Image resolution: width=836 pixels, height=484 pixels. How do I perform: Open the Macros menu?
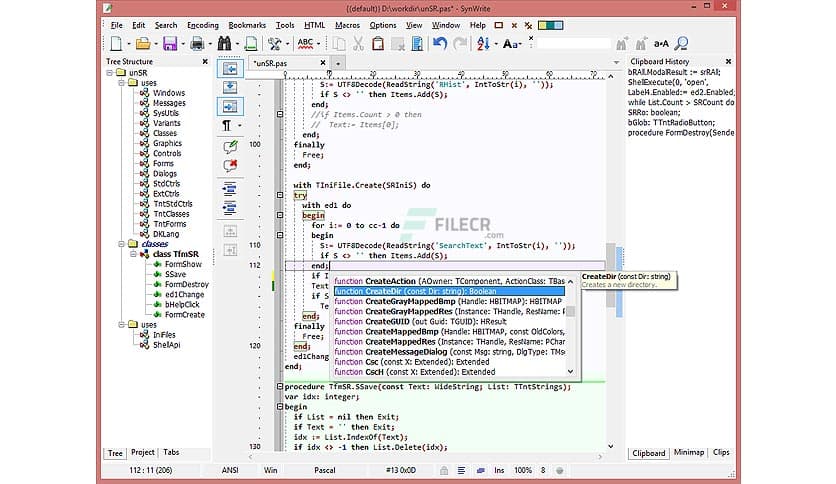[x=347, y=25]
